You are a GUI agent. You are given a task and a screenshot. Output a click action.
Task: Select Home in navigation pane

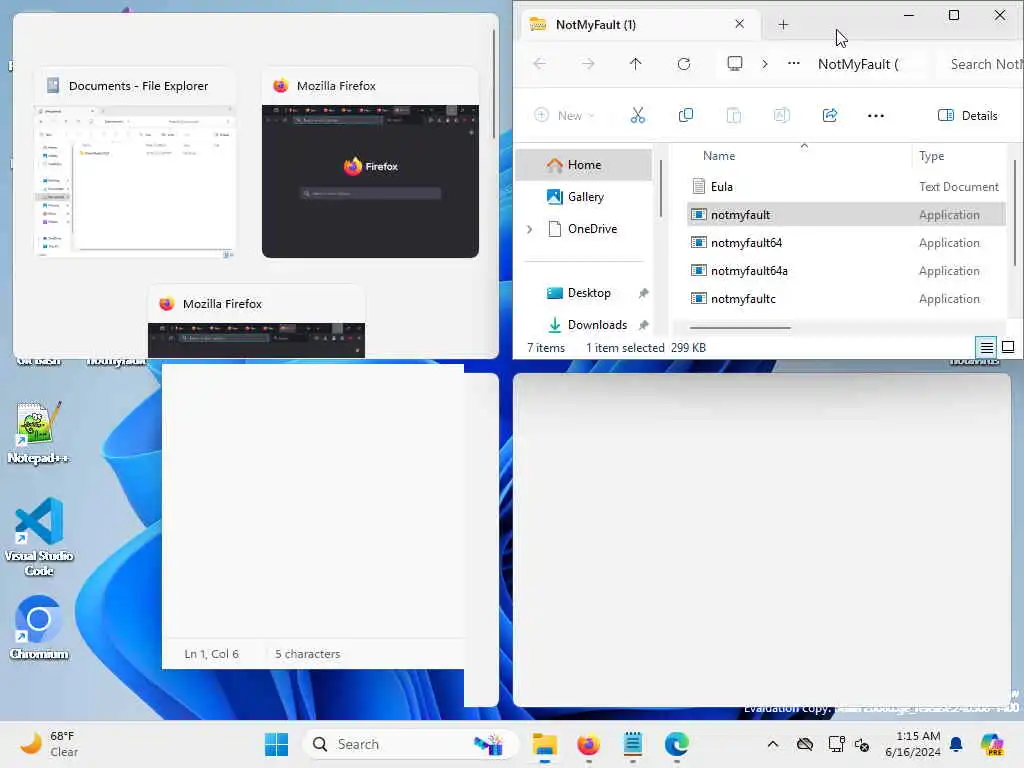pos(584,165)
